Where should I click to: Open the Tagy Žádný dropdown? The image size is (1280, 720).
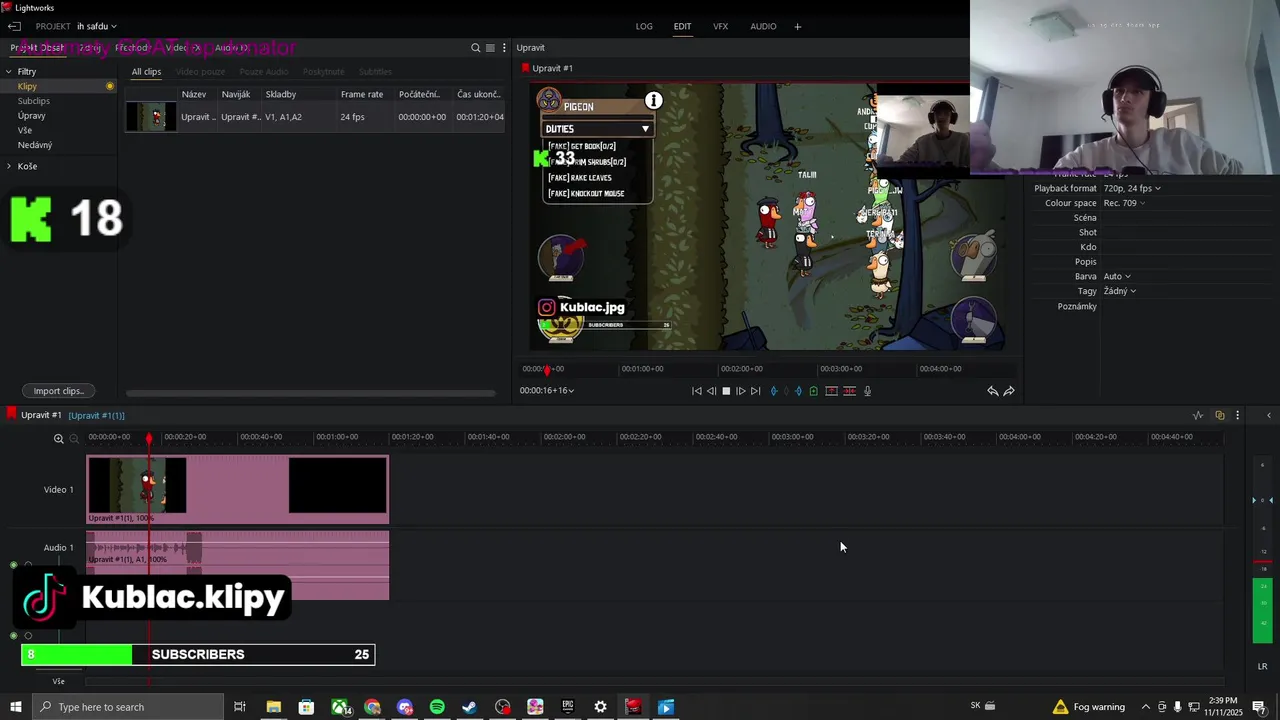(x=1120, y=291)
